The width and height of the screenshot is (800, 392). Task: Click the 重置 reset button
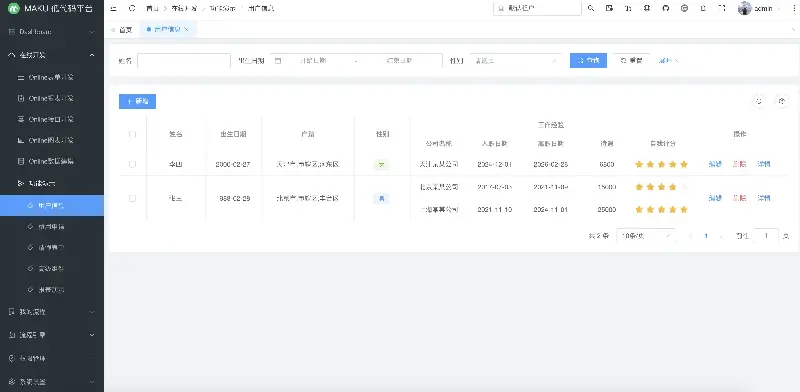point(631,60)
